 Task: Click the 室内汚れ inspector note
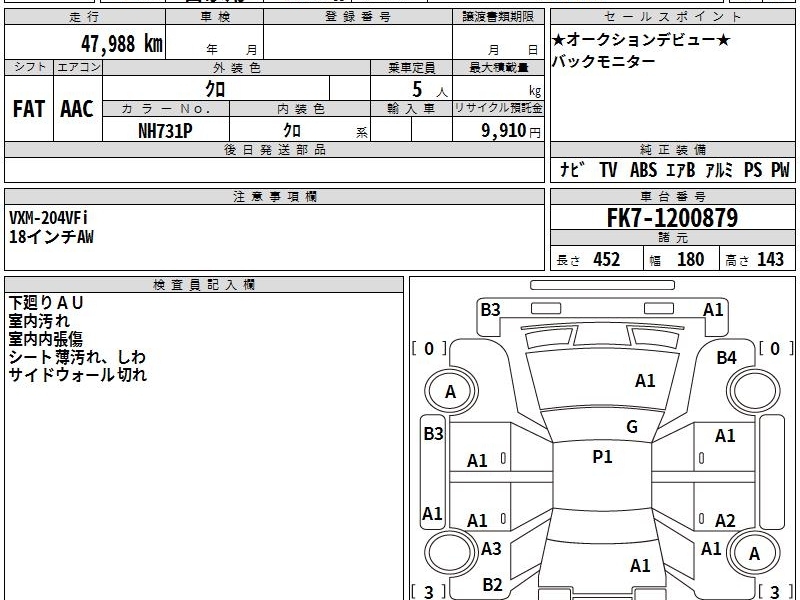click(39, 321)
